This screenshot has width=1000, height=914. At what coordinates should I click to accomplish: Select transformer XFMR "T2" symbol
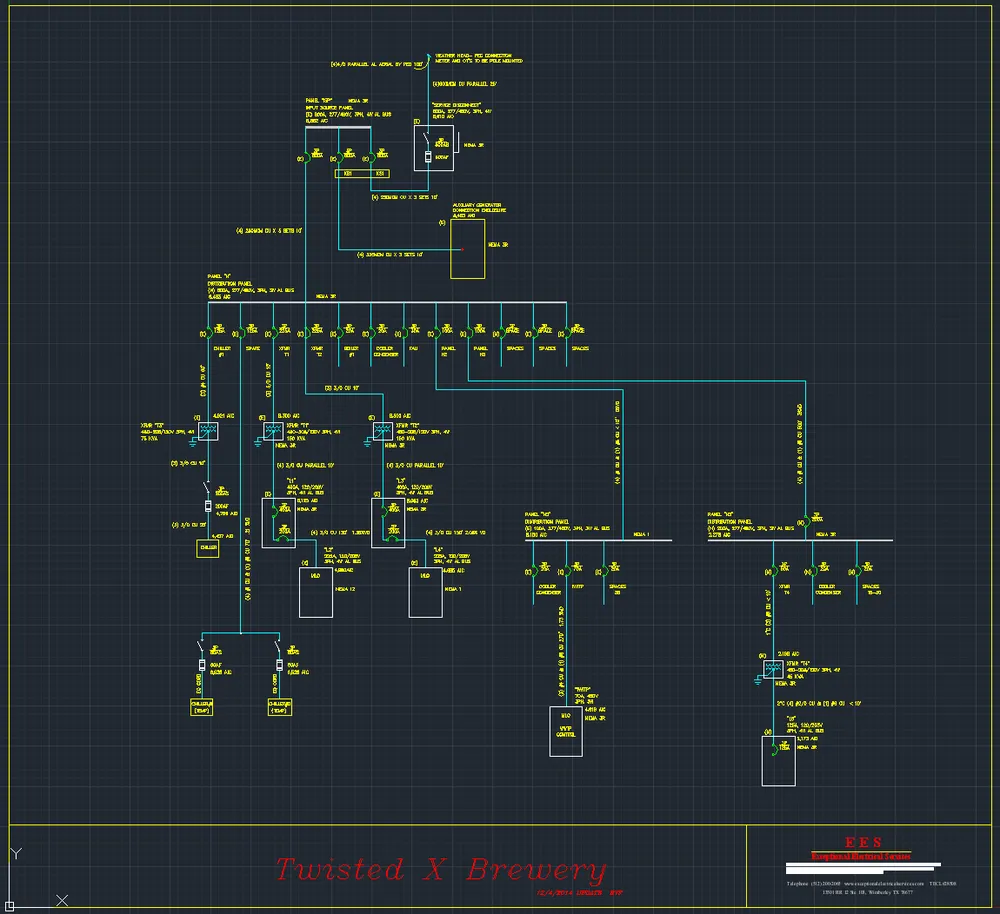point(383,431)
